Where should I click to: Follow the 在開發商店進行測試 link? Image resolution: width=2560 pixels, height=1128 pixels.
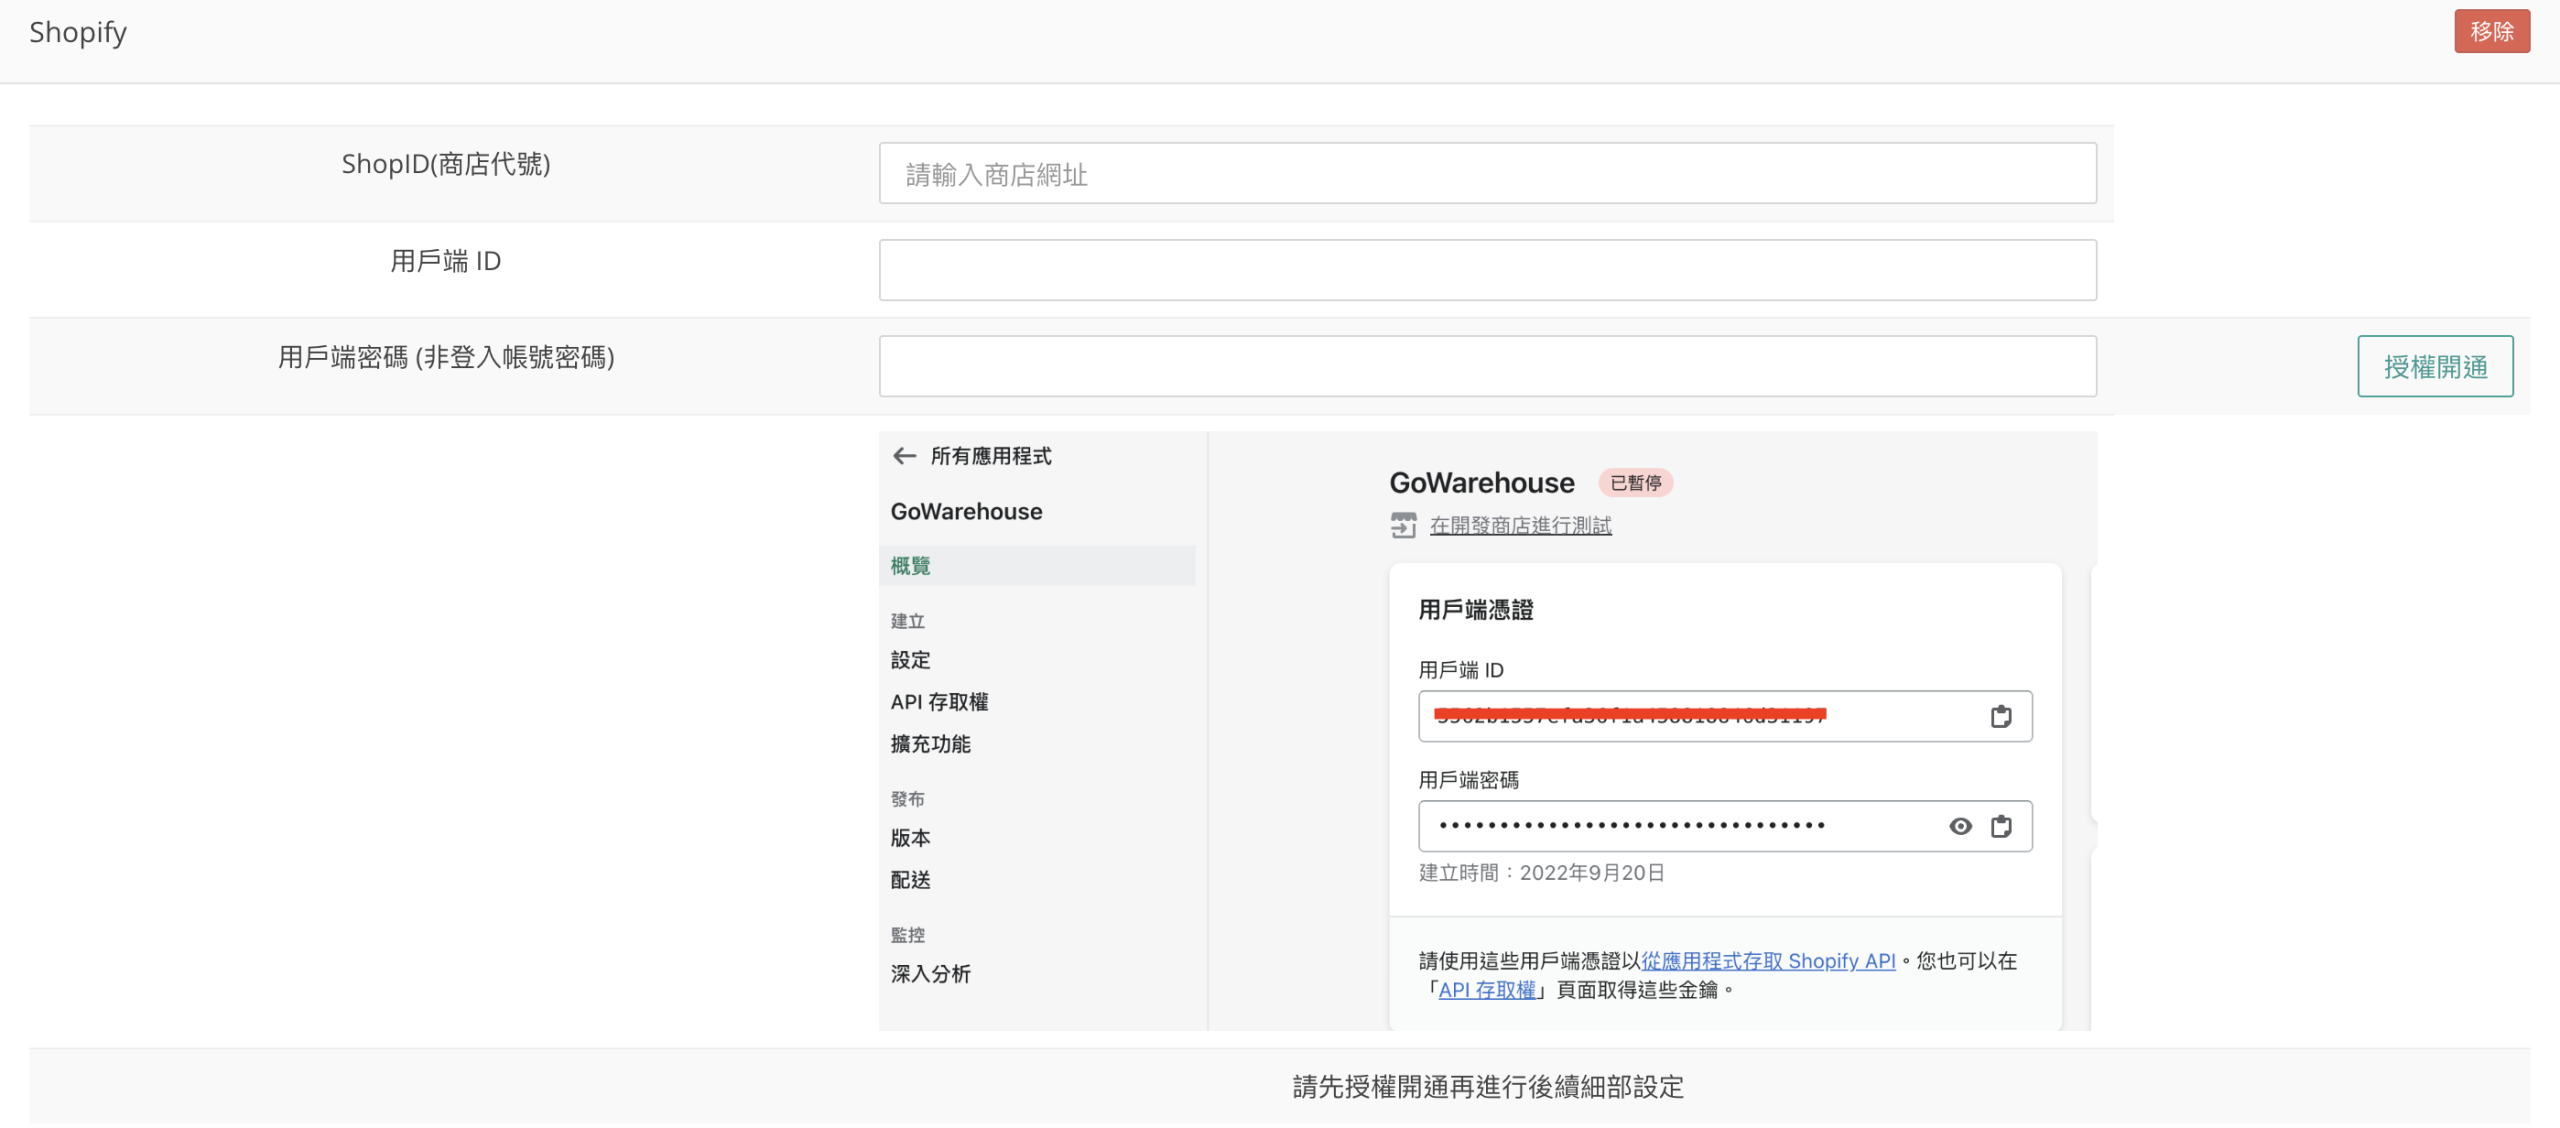point(1520,525)
